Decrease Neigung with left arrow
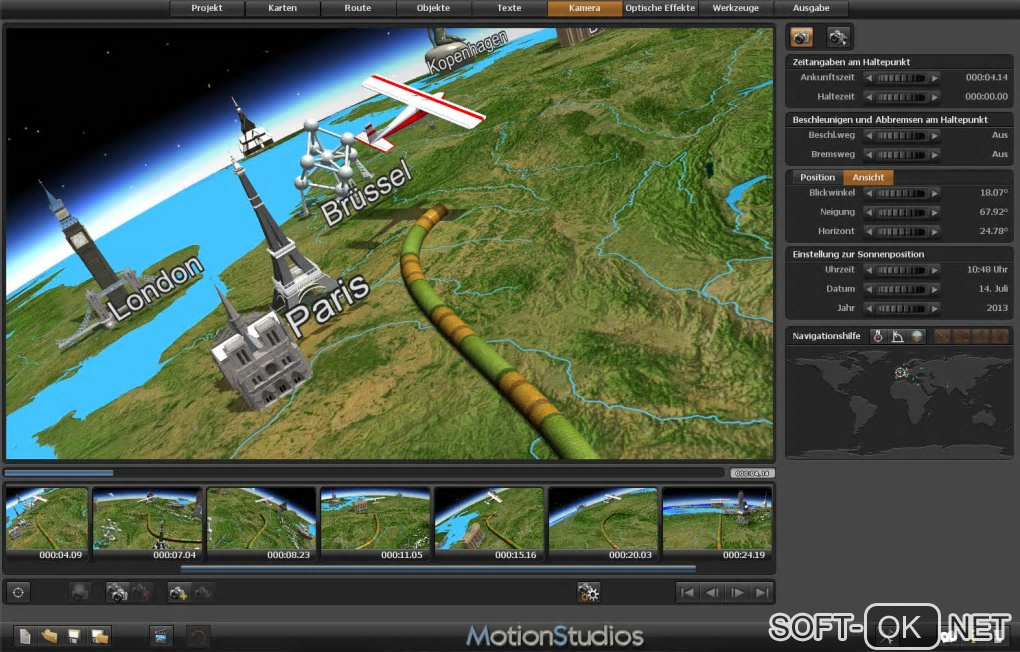Image resolution: width=1020 pixels, height=652 pixels. tap(868, 212)
